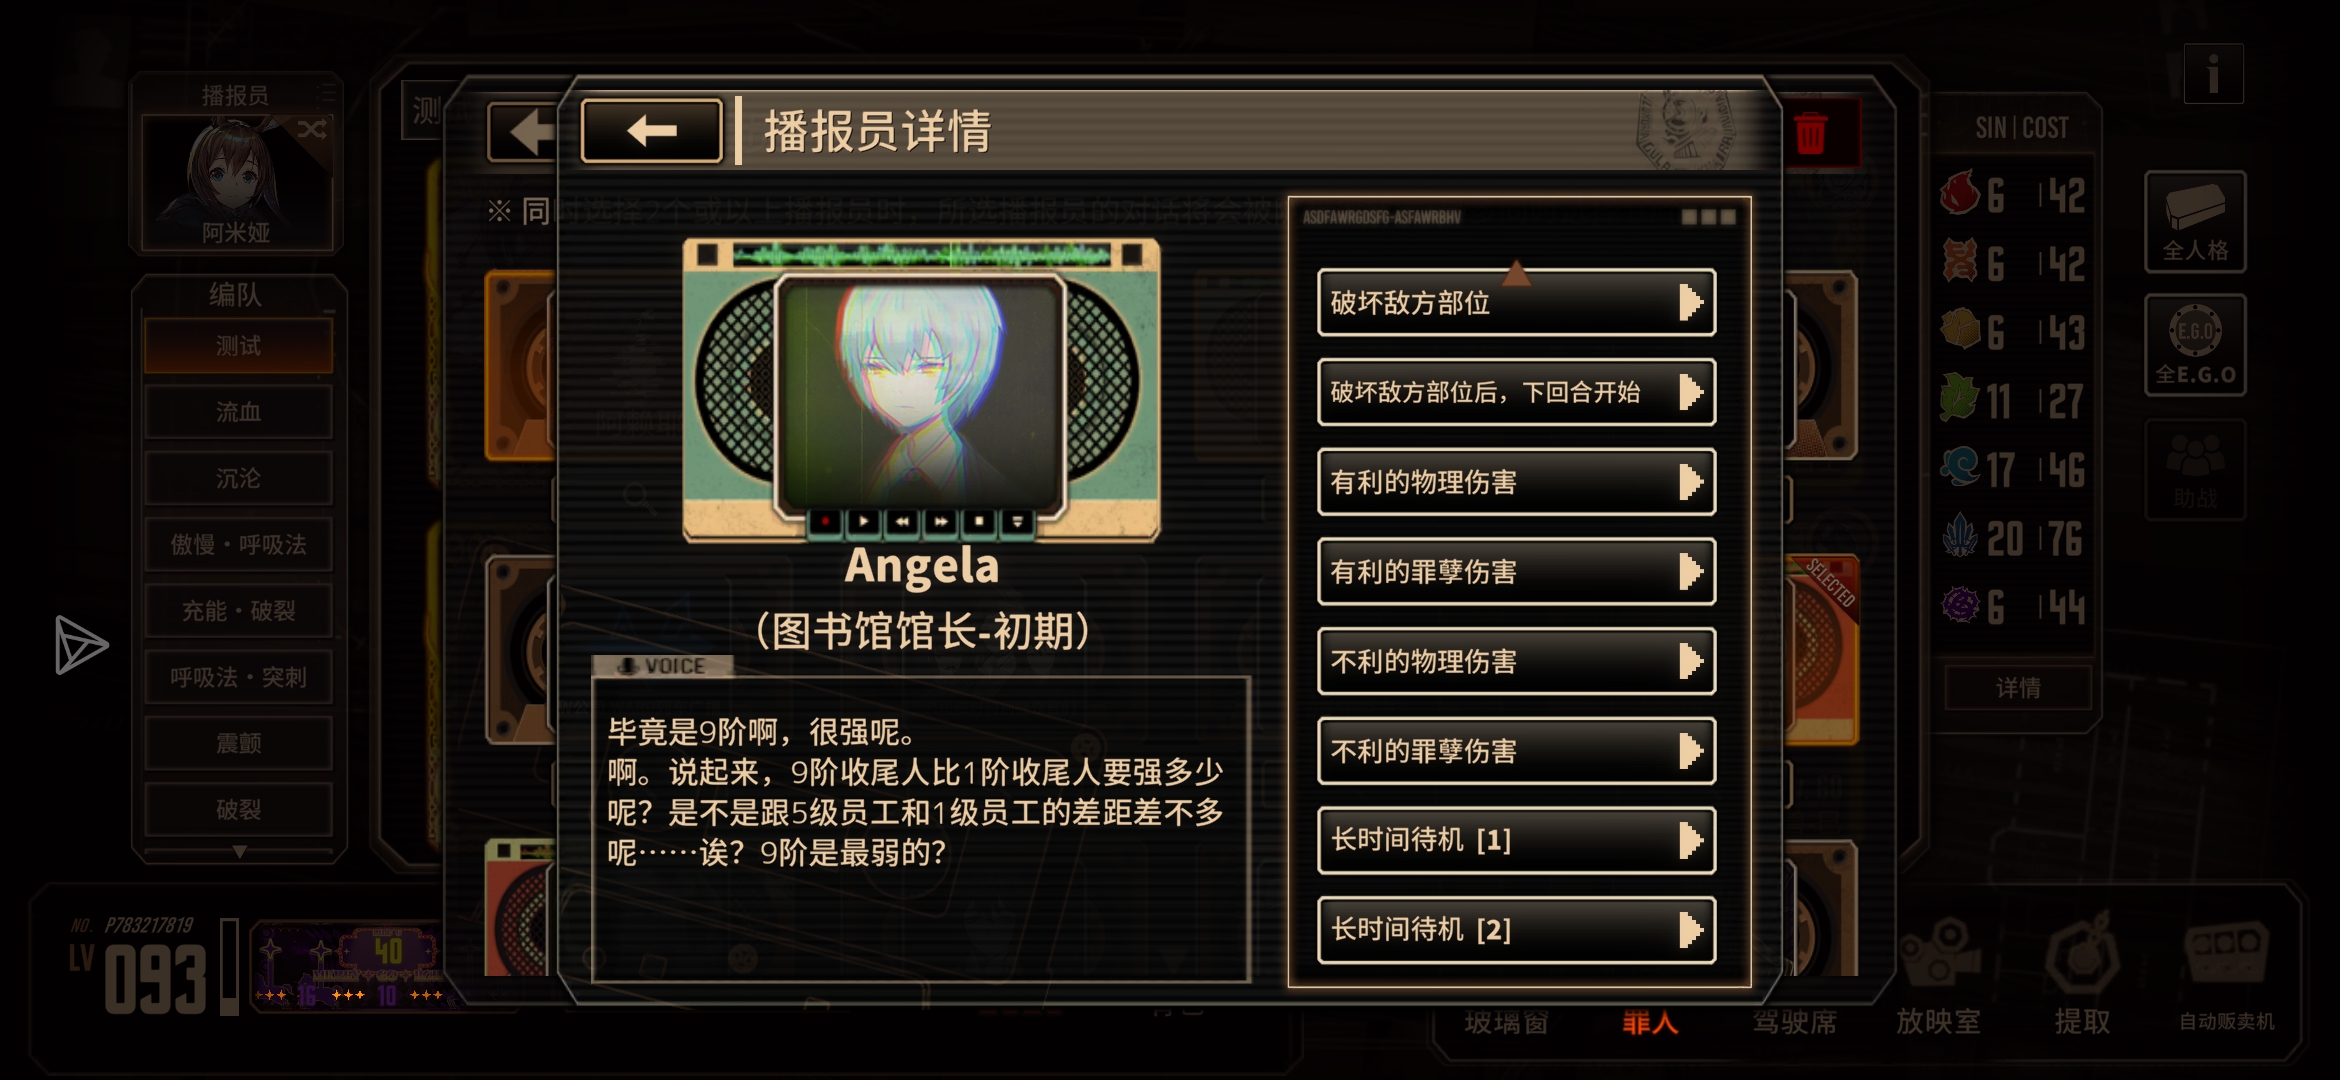
Task: Click the 全人格 card icon
Action: (x=2195, y=222)
